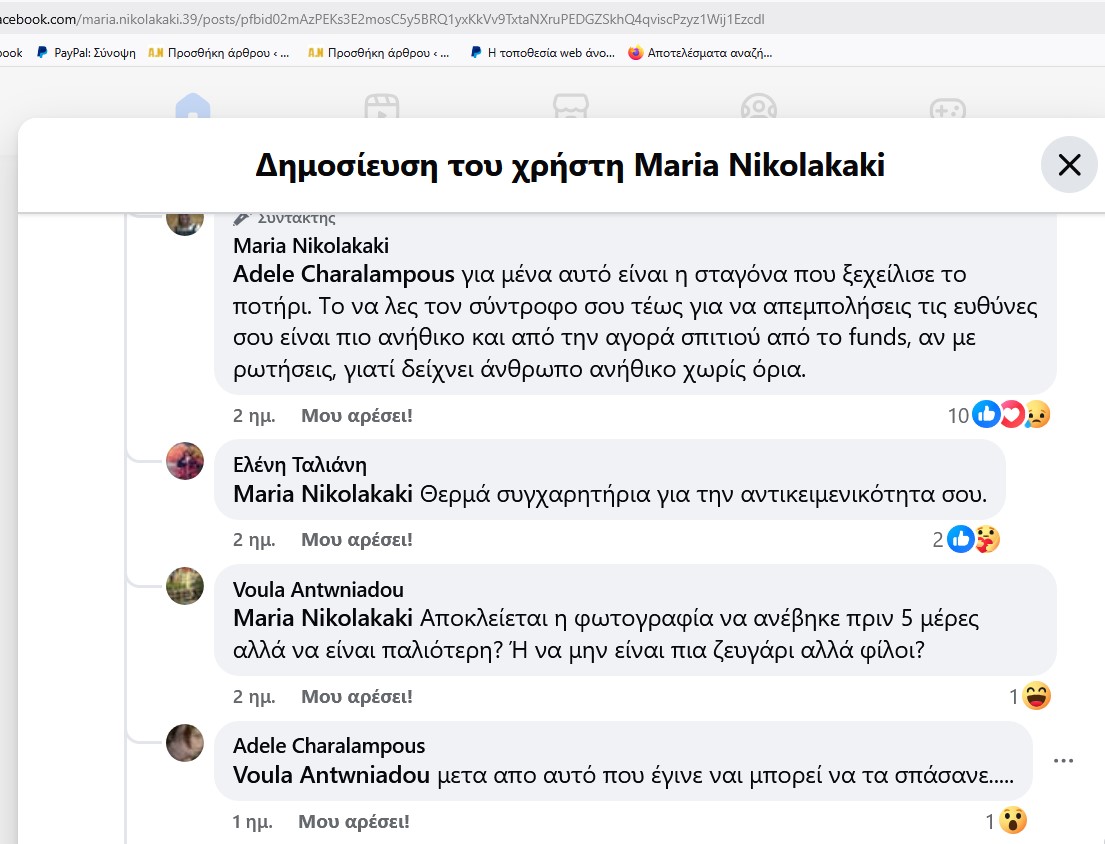
Task: View reactions on Ελένη Ταλιάνη's comment
Action: coord(965,540)
